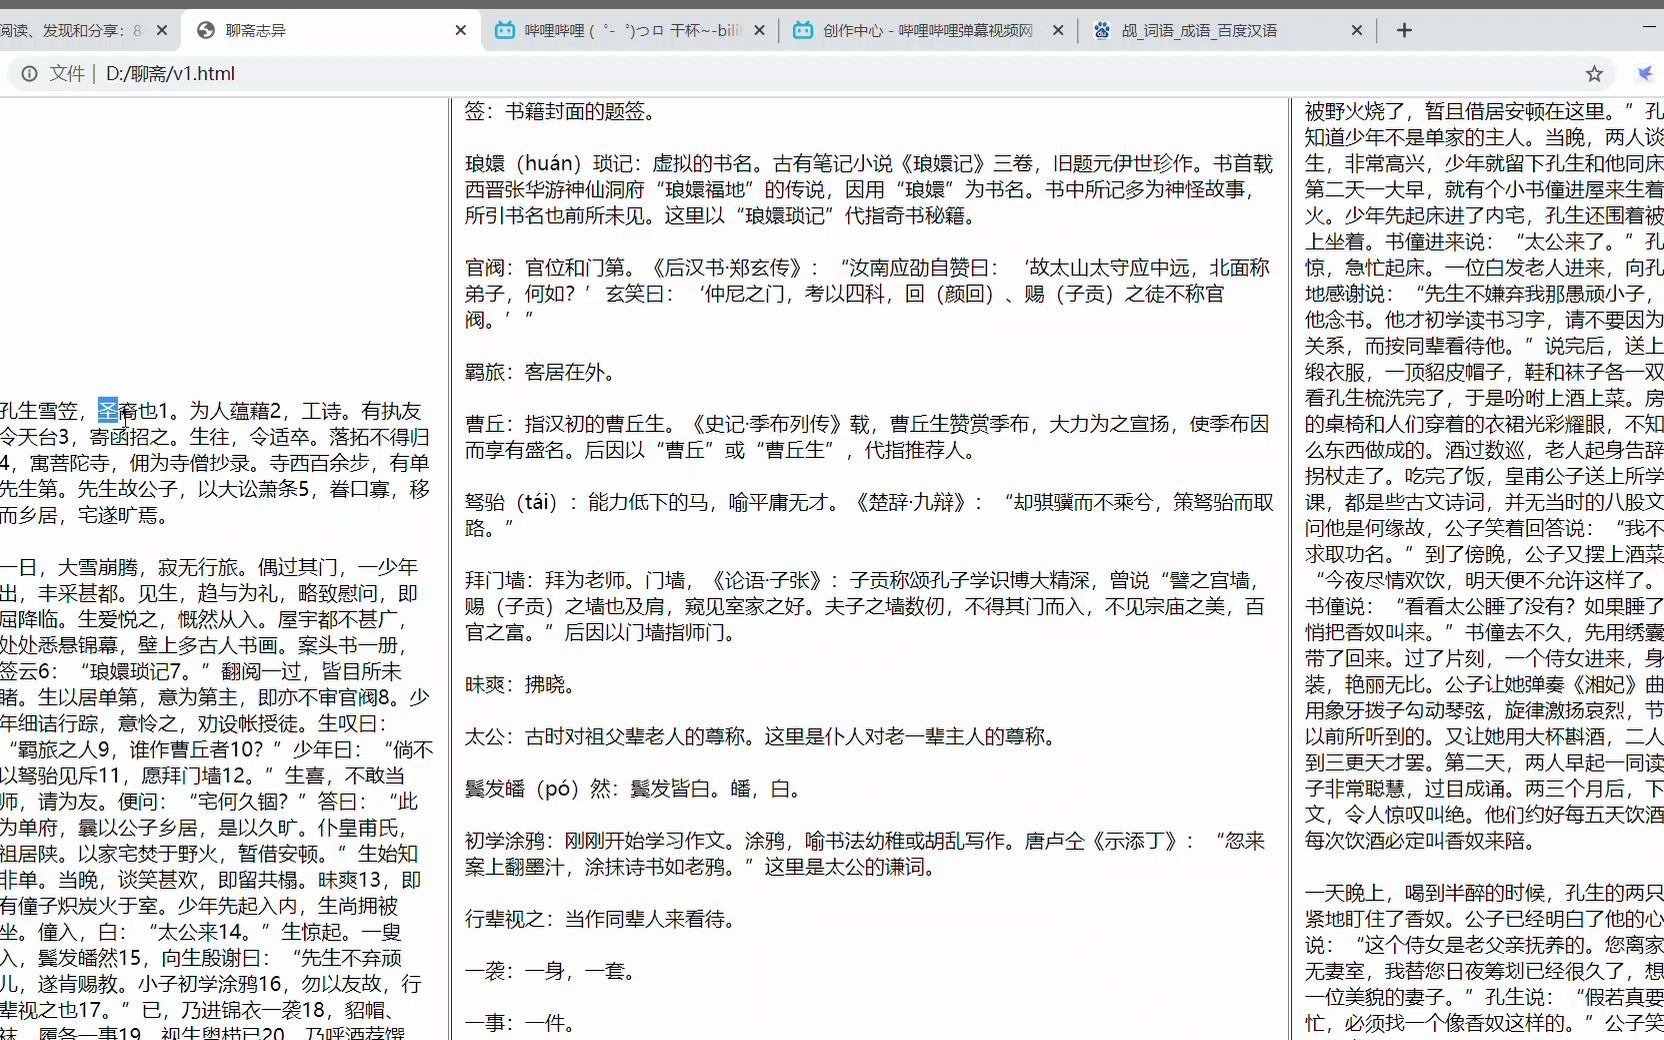Close the 百度汉语 tab
The width and height of the screenshot is (1664, 1040).
tap(1356, 31)
